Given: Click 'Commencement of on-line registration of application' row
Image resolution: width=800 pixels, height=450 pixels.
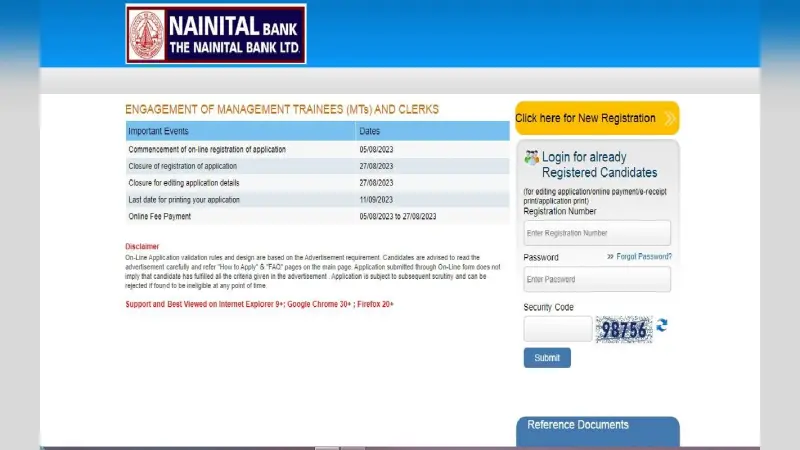Looking at the screenshot, I should pos(317,149).
